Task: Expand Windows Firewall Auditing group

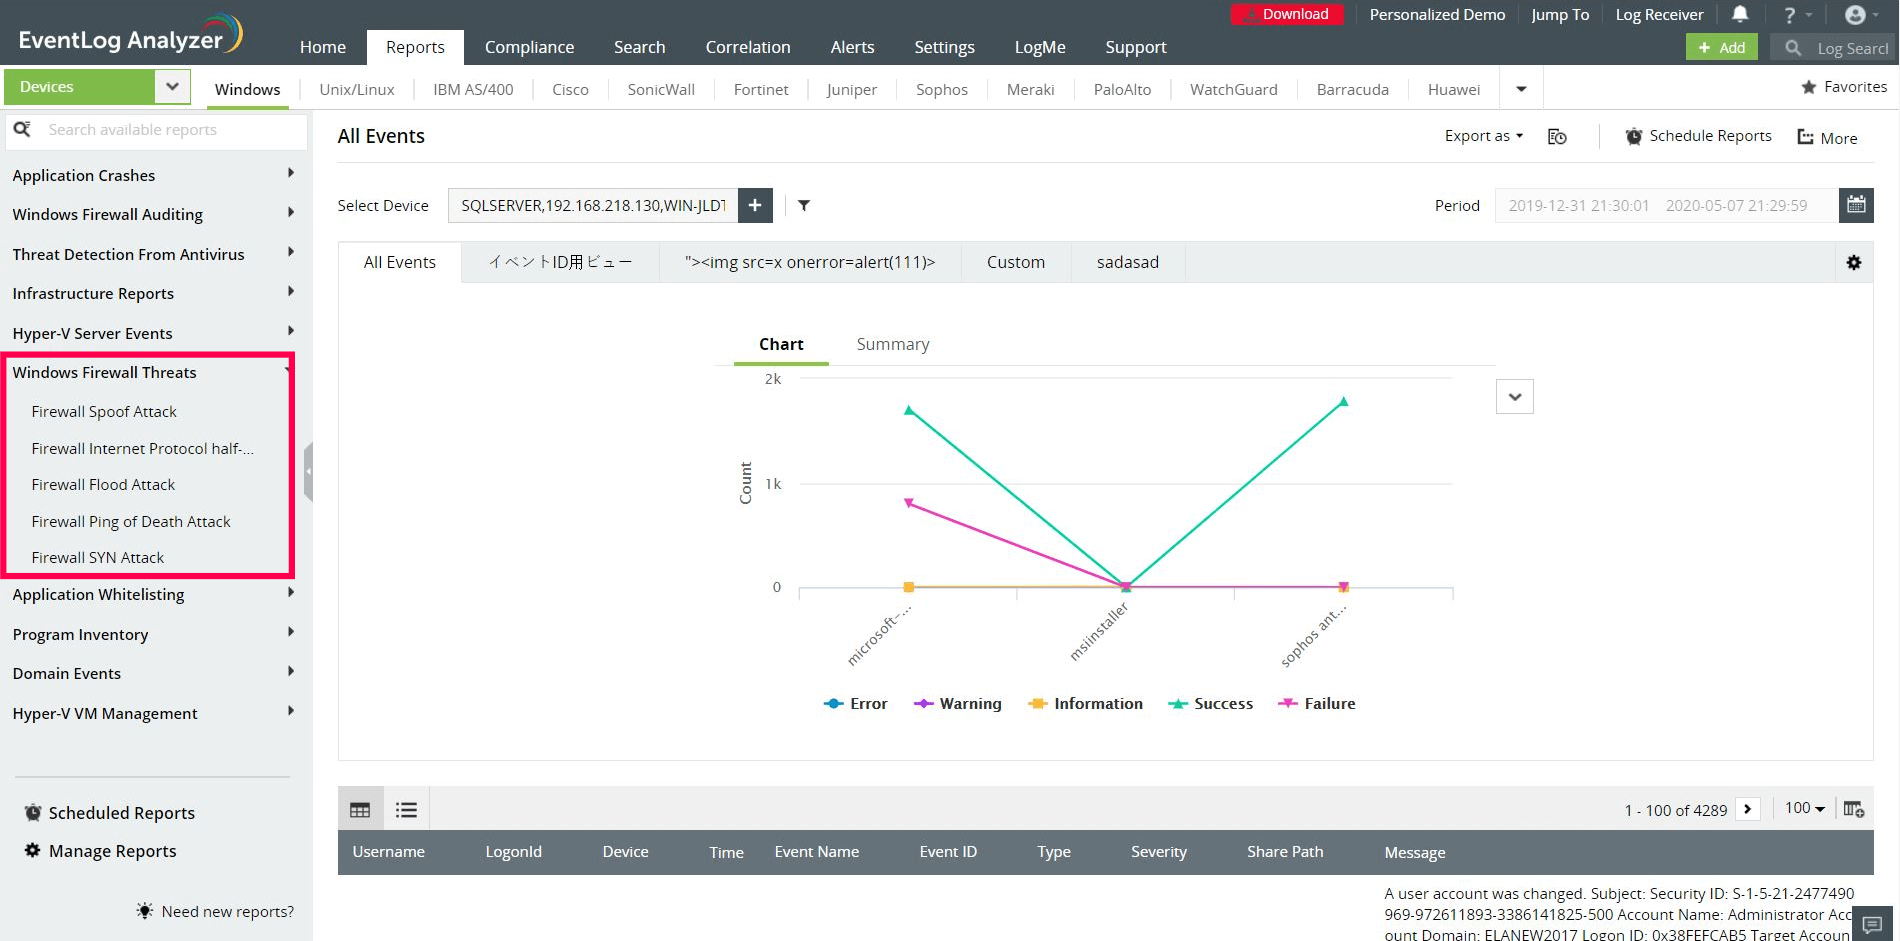Action: (290, 213)
